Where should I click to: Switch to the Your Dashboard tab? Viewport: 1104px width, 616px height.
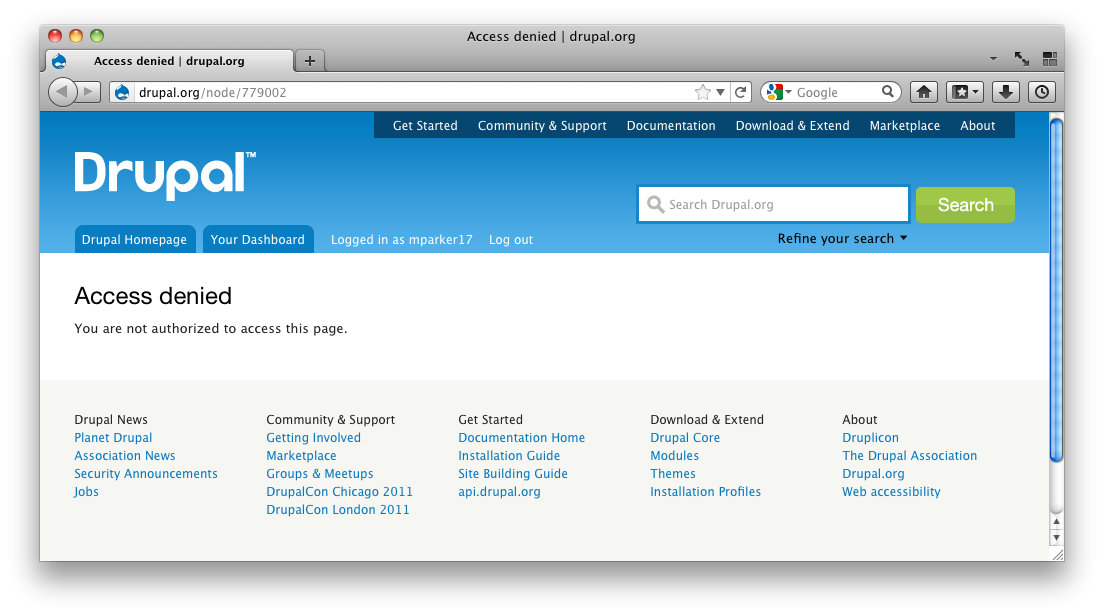(258, 239)
